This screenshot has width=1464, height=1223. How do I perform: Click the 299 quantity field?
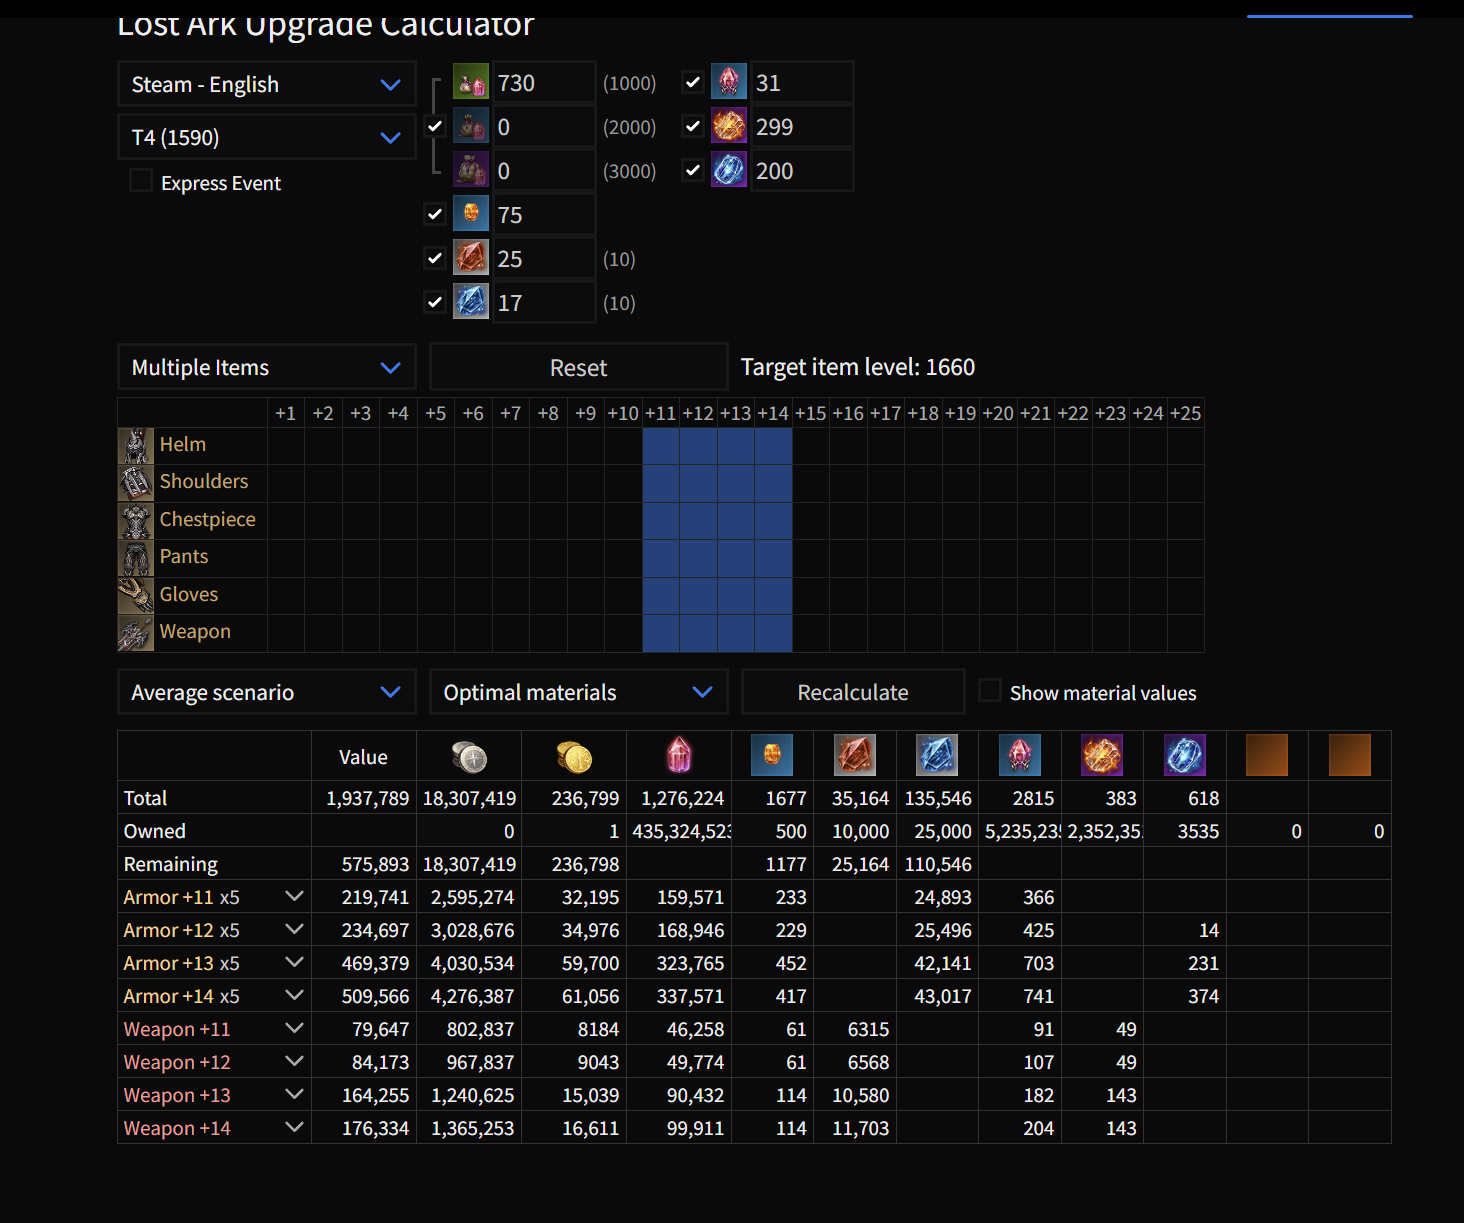(802, 126)
